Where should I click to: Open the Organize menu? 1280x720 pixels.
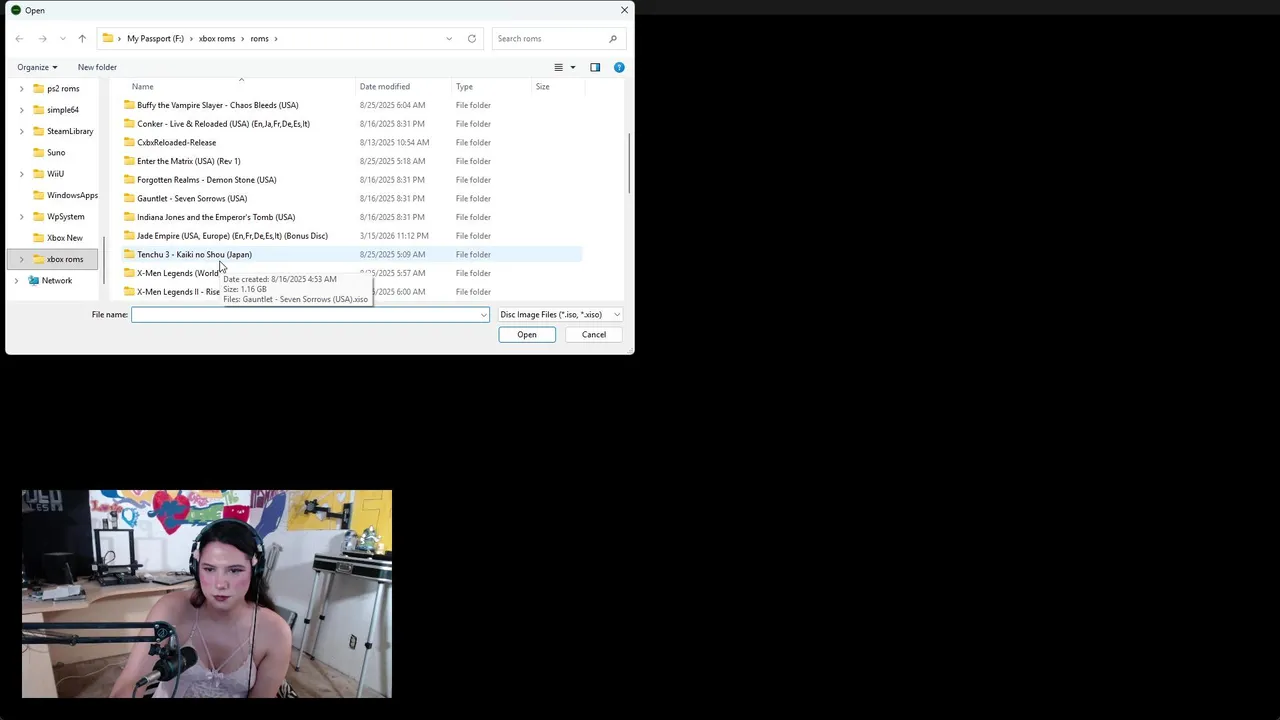tap(37, 67)
